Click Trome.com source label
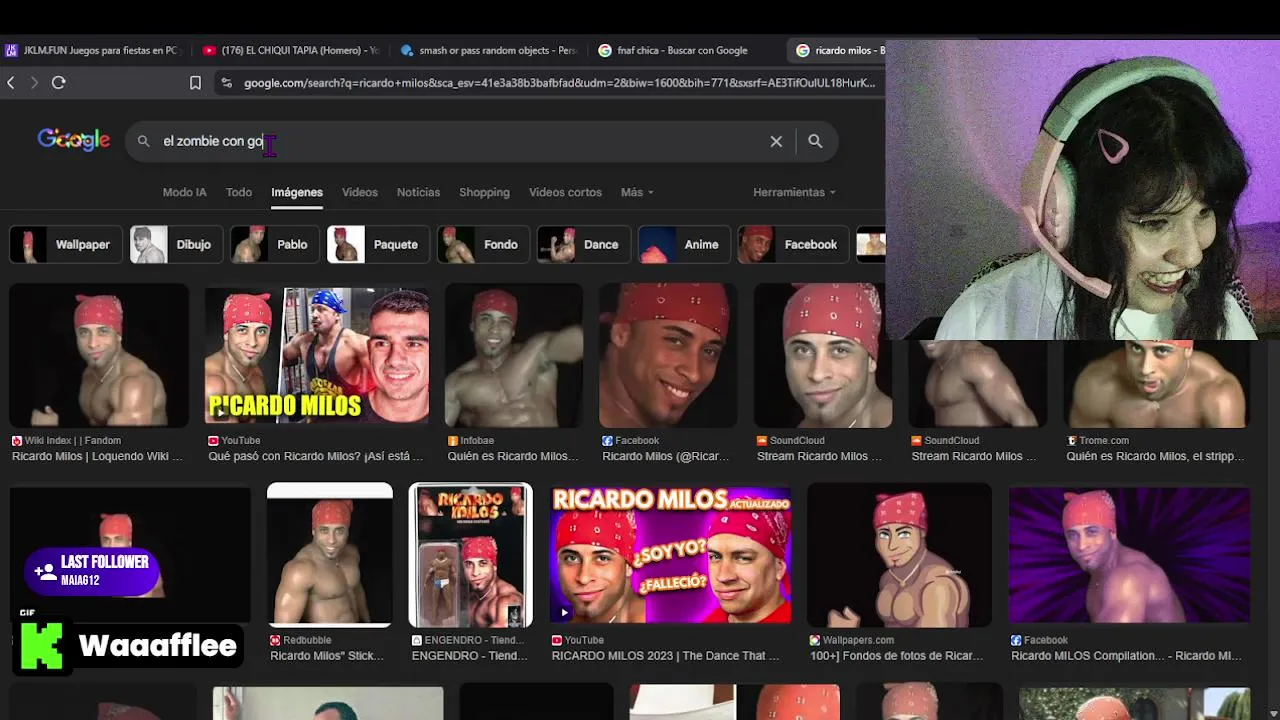The width and height of the screenshot is (1280, 720). click(x=1104, y=440)
